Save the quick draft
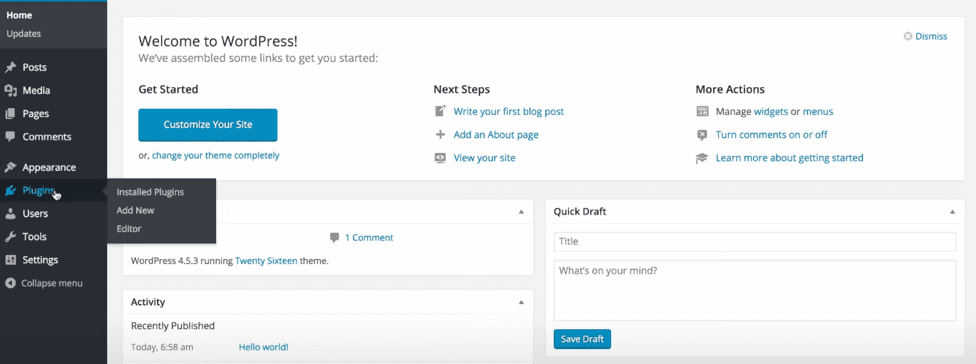 coord(582,339)
